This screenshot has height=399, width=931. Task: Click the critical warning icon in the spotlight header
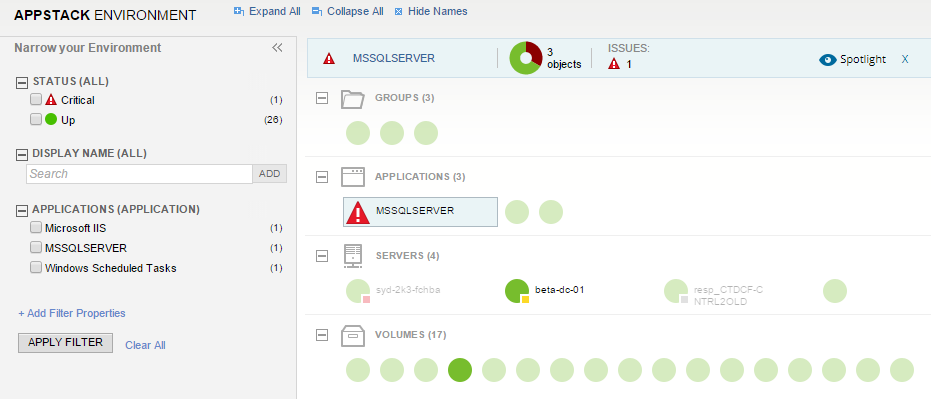pos(329,58)
